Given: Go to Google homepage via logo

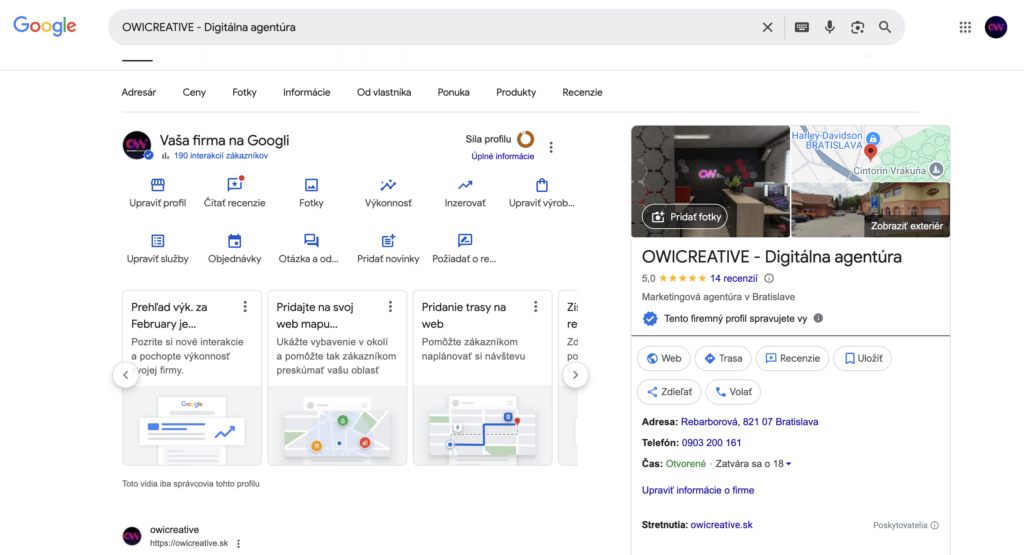Looking at the screenshot, I should point(45,26).
